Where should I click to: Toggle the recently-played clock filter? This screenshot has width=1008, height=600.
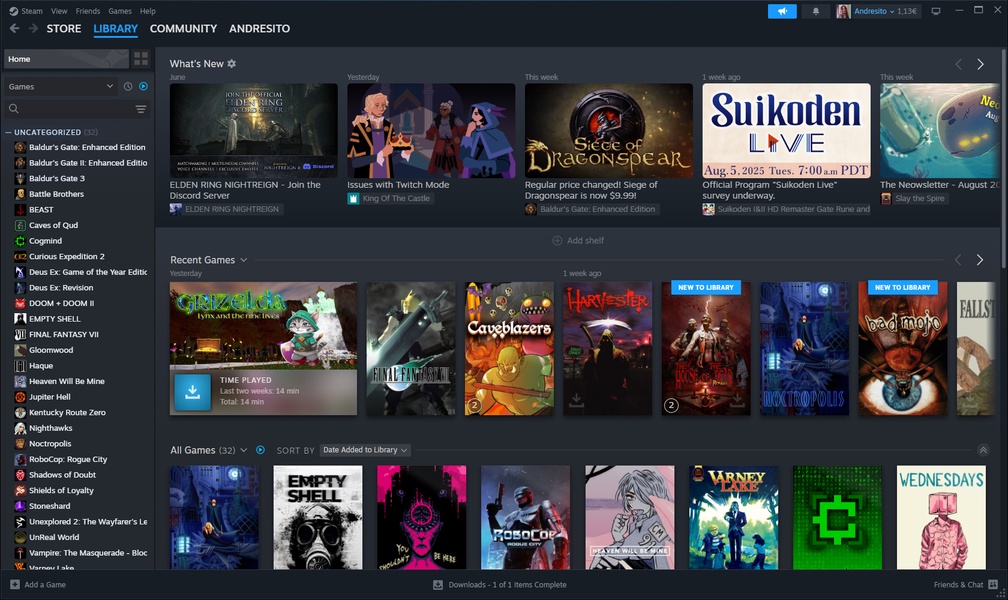click(127, 86)
